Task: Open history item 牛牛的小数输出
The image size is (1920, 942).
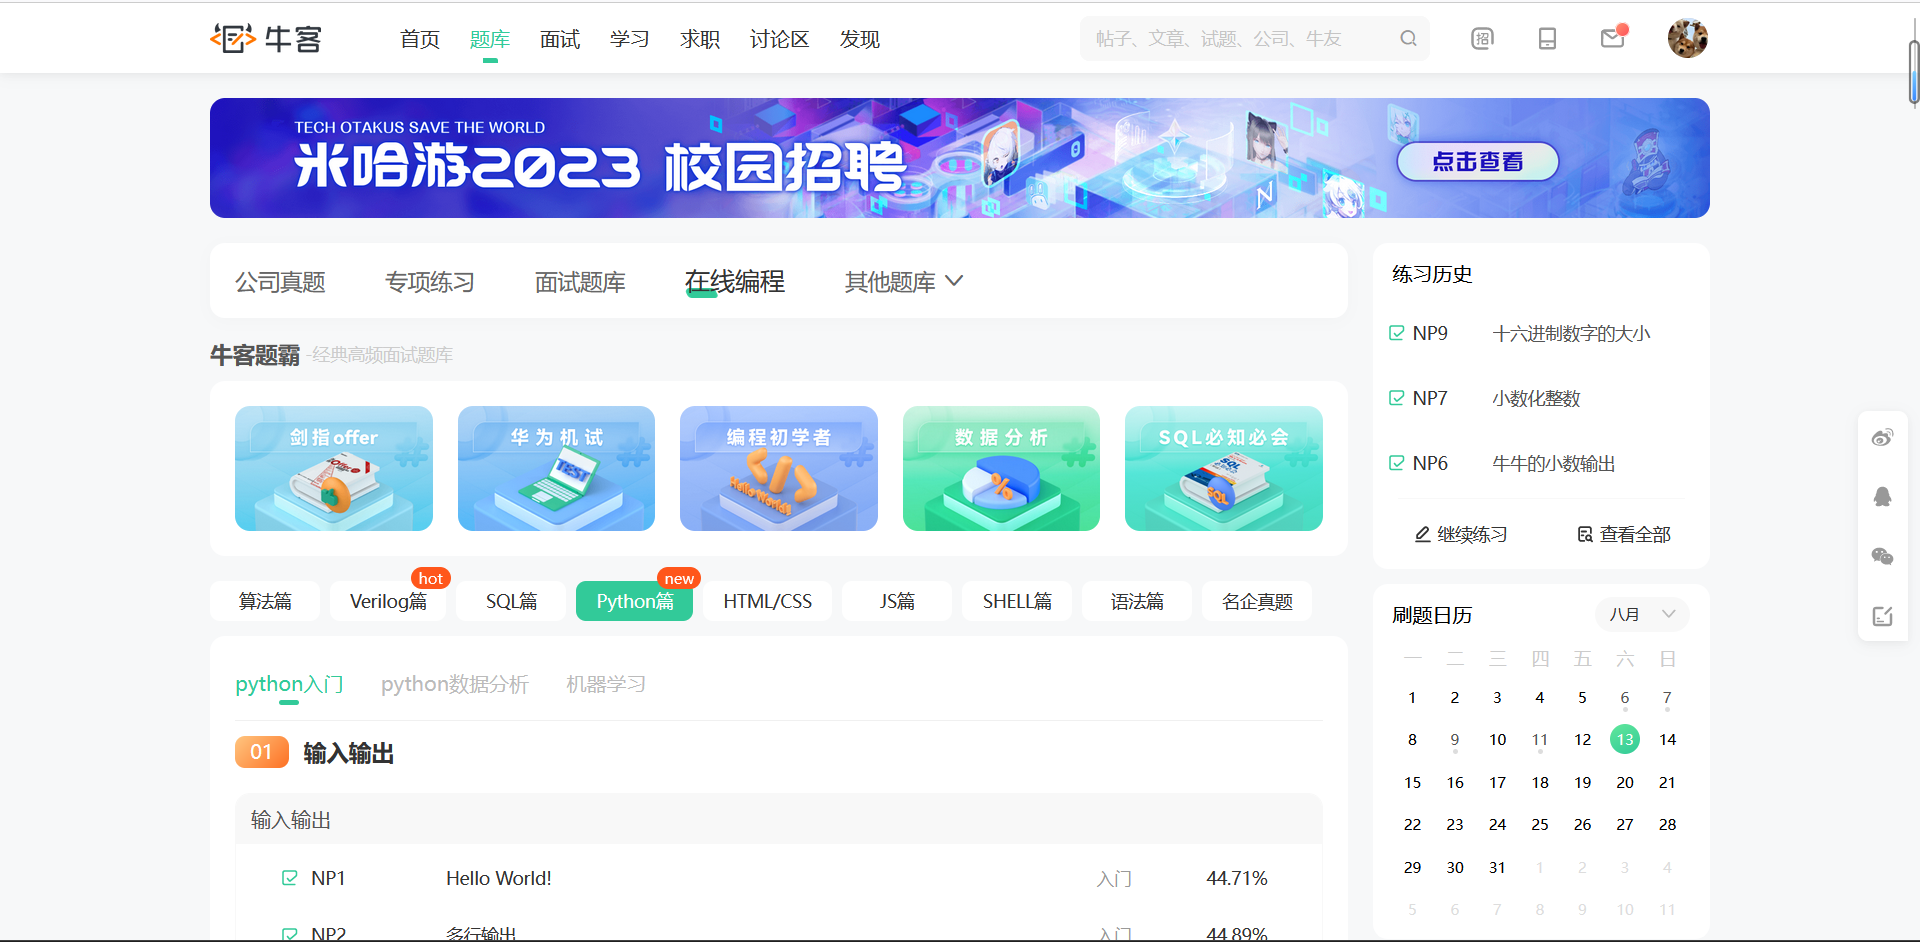Action: click(x=1554, y=463)
